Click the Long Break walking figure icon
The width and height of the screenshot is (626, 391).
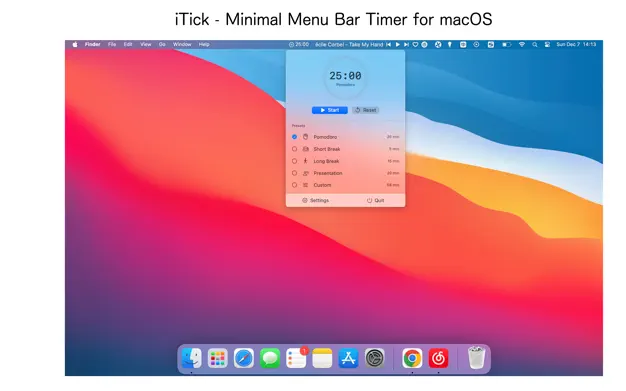coord(305,161)
